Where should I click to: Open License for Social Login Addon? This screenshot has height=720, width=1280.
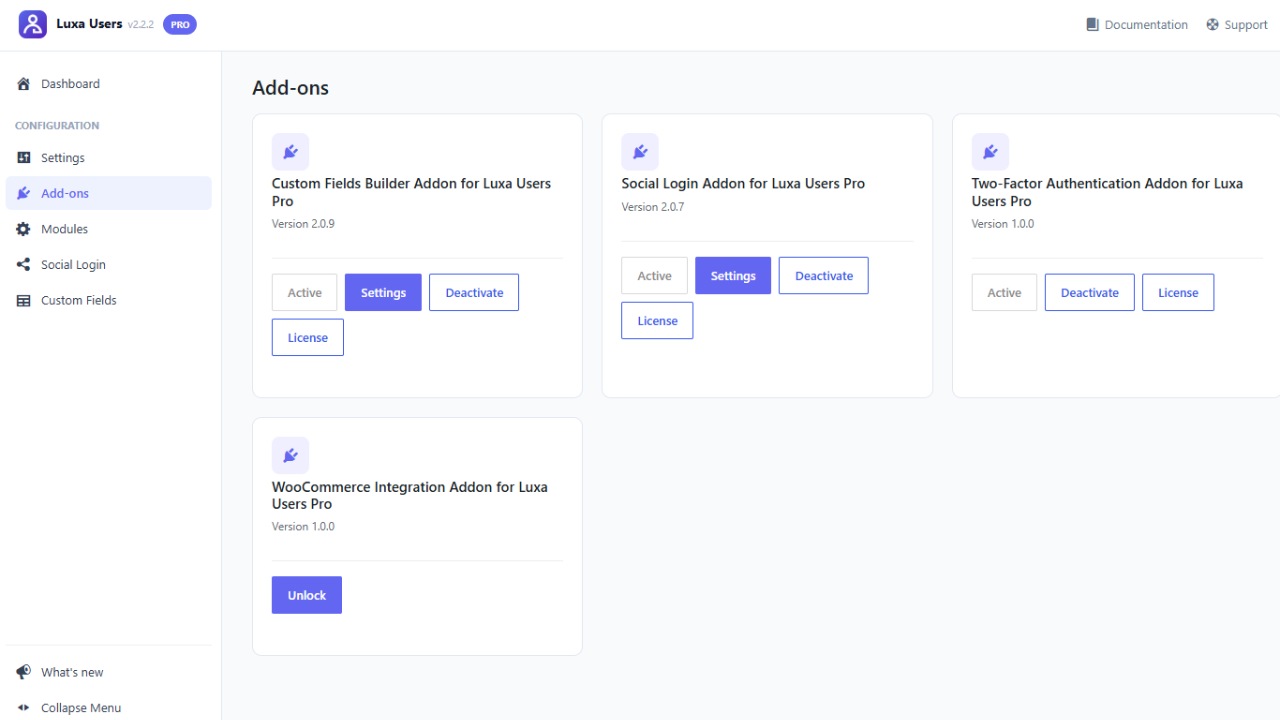(657, 321)
